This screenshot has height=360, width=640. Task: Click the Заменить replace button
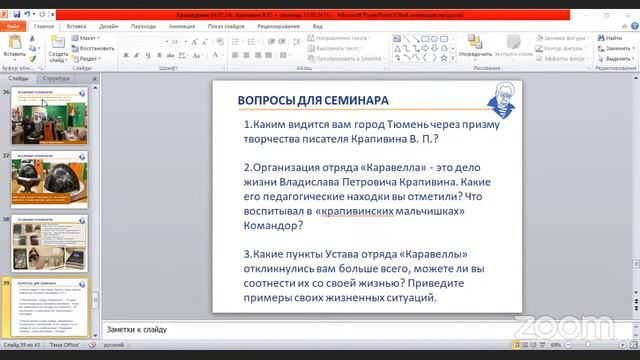616,48
